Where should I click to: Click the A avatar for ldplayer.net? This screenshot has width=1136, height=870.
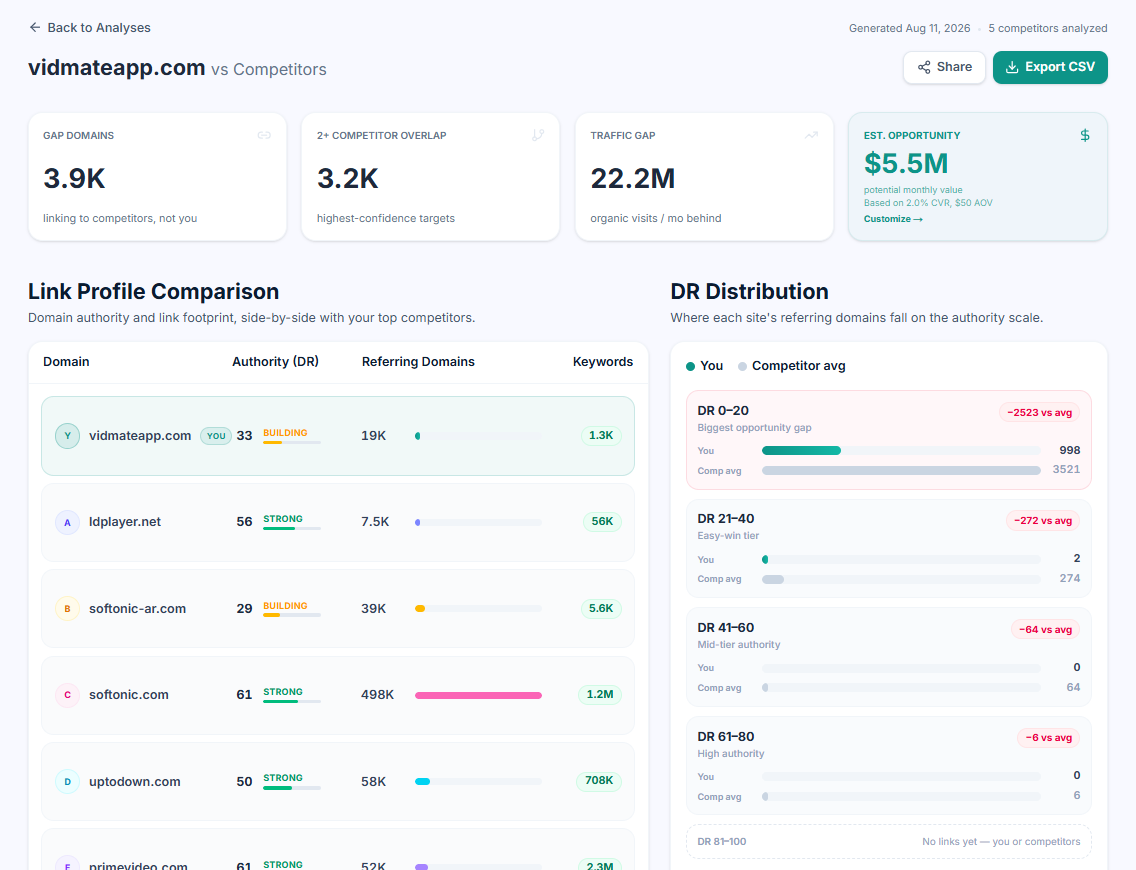pyautogui.click(x=67, y=522)
